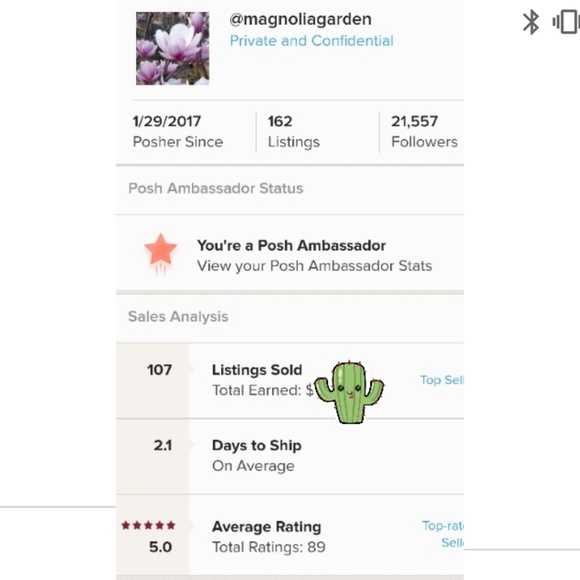Tap the Bluetooth status icon
This screenshot has width=580, height=580.
(531, 22)
